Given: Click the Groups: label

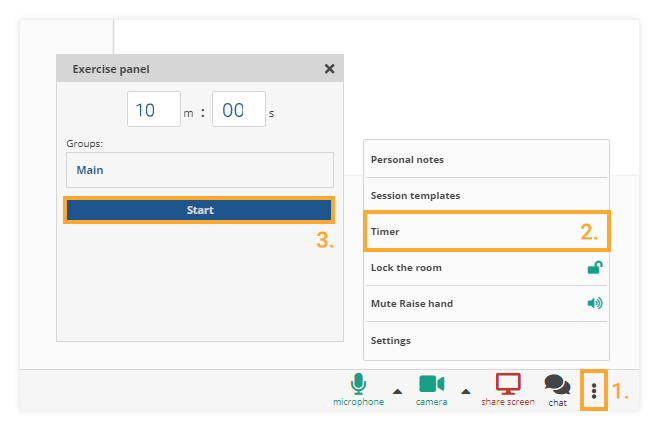Looking at the screenshot, I should [84, 143].
